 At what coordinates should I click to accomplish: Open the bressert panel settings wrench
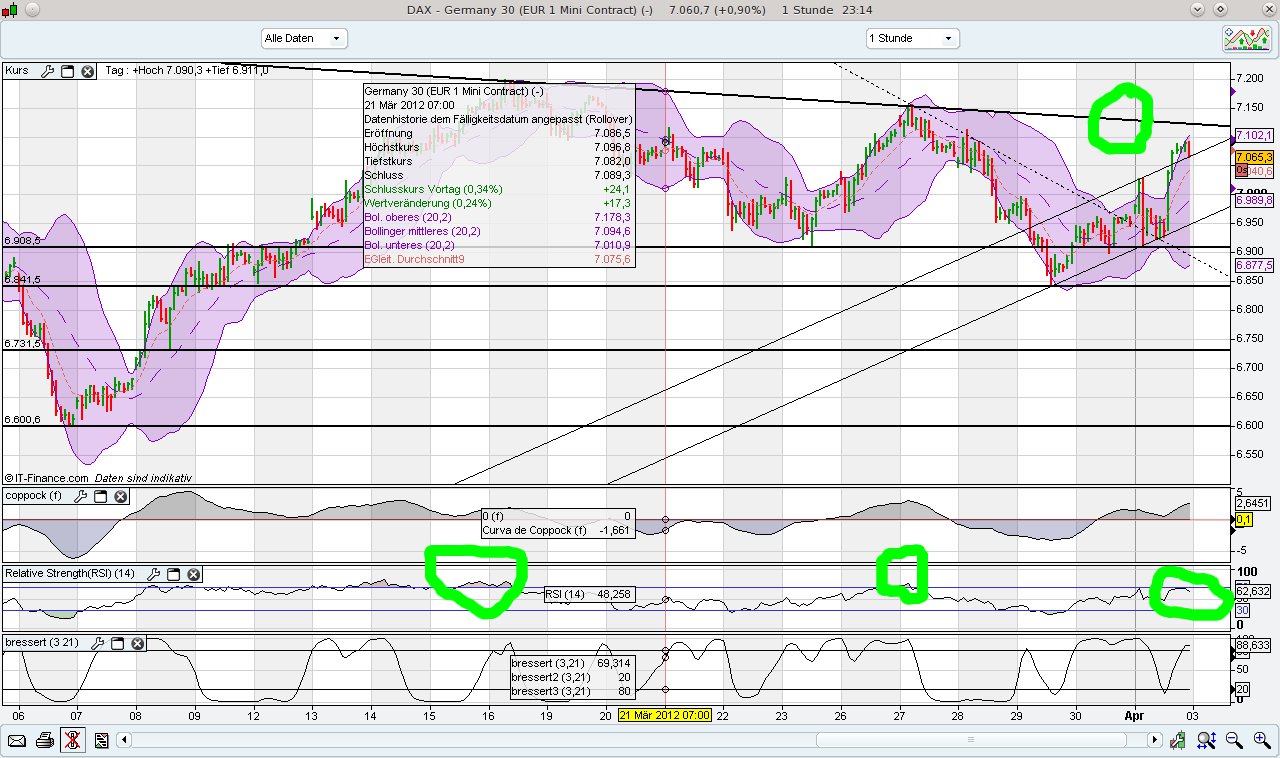pos(98,644)
